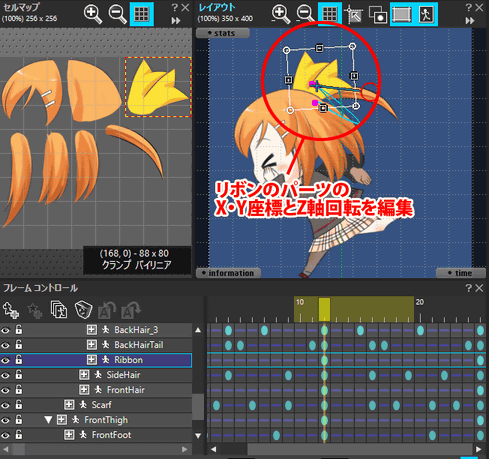Viewport: 489px width, 459px height.
Task: Expand the FrontThigh attribute rows
Action: [62, 420]
